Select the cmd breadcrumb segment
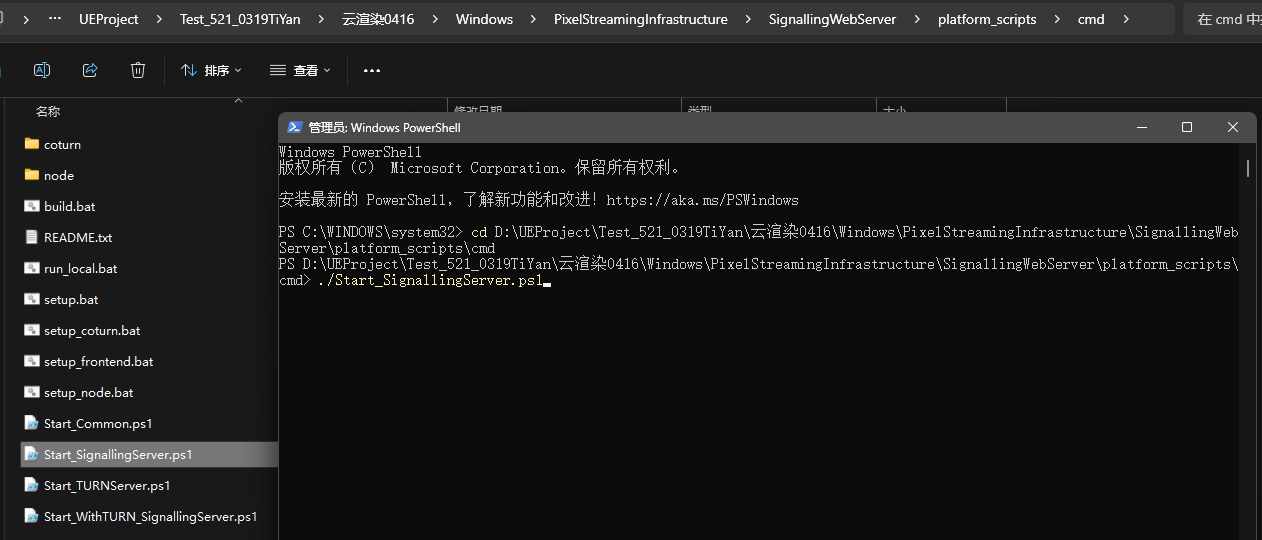The width and height of the screenshot is (1262, 540). point(1091,19)
